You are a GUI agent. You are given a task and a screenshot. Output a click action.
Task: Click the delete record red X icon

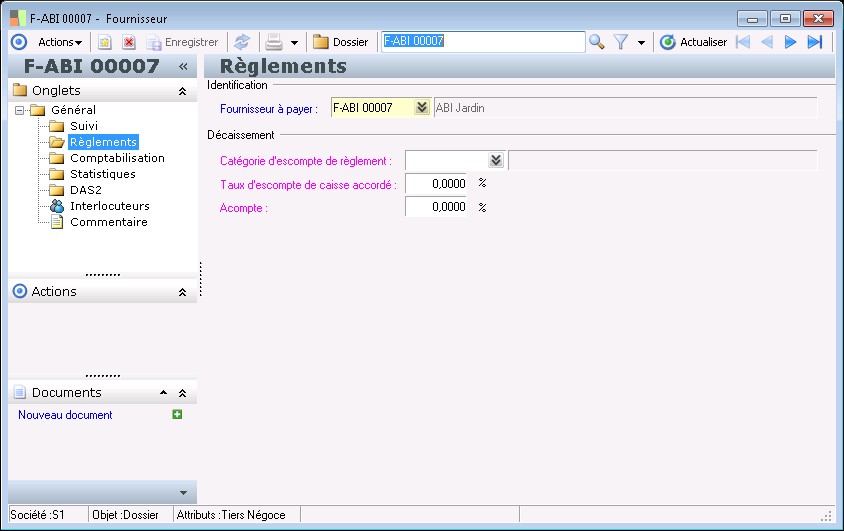coord(129,42)
